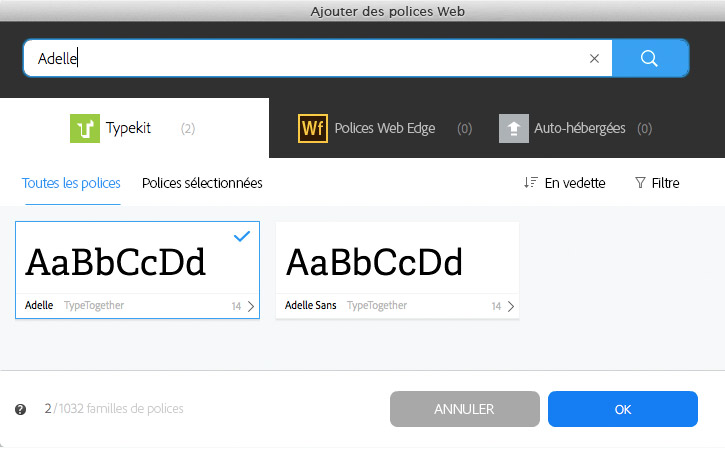Image resolution: width=725 pixels, height=451 pixels.
Task: Clear the search field with the X icon
Action: click(x=594, y=58)
